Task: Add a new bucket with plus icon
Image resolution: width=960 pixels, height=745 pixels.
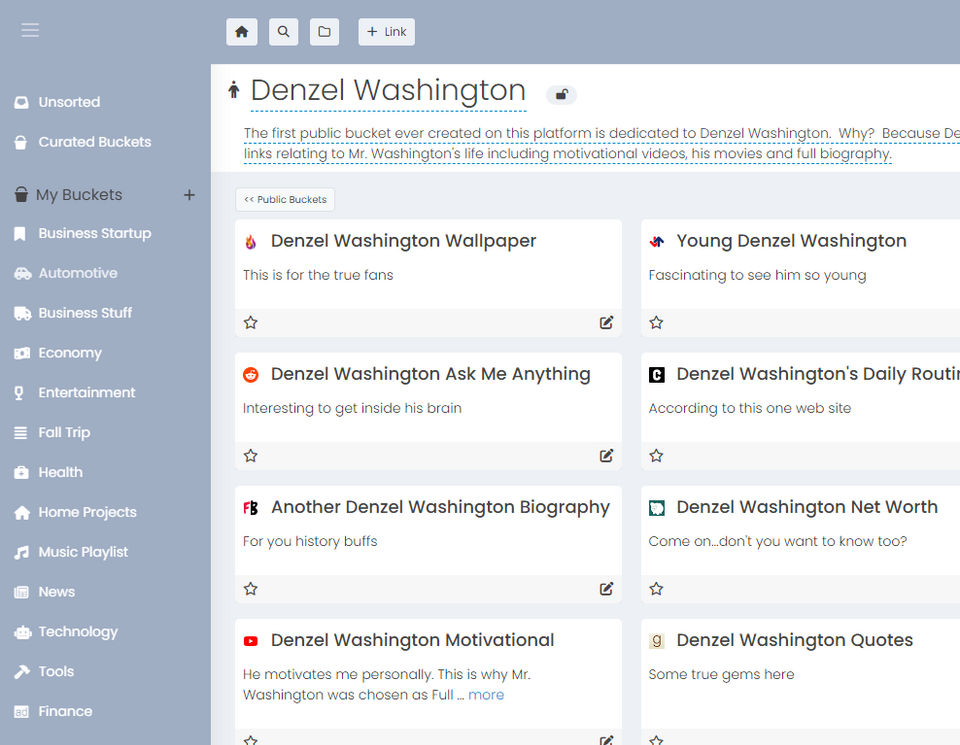Action: coord(189,195)
